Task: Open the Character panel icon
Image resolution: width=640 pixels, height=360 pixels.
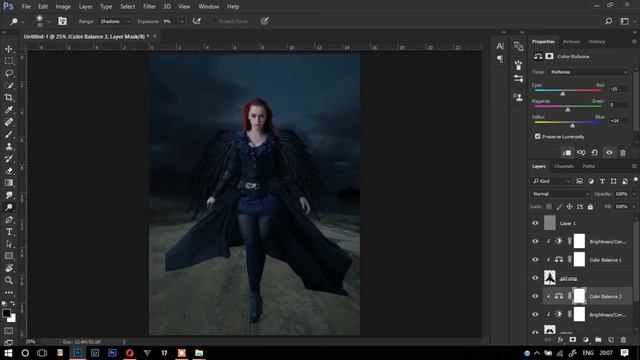Action: coord(500,46)
